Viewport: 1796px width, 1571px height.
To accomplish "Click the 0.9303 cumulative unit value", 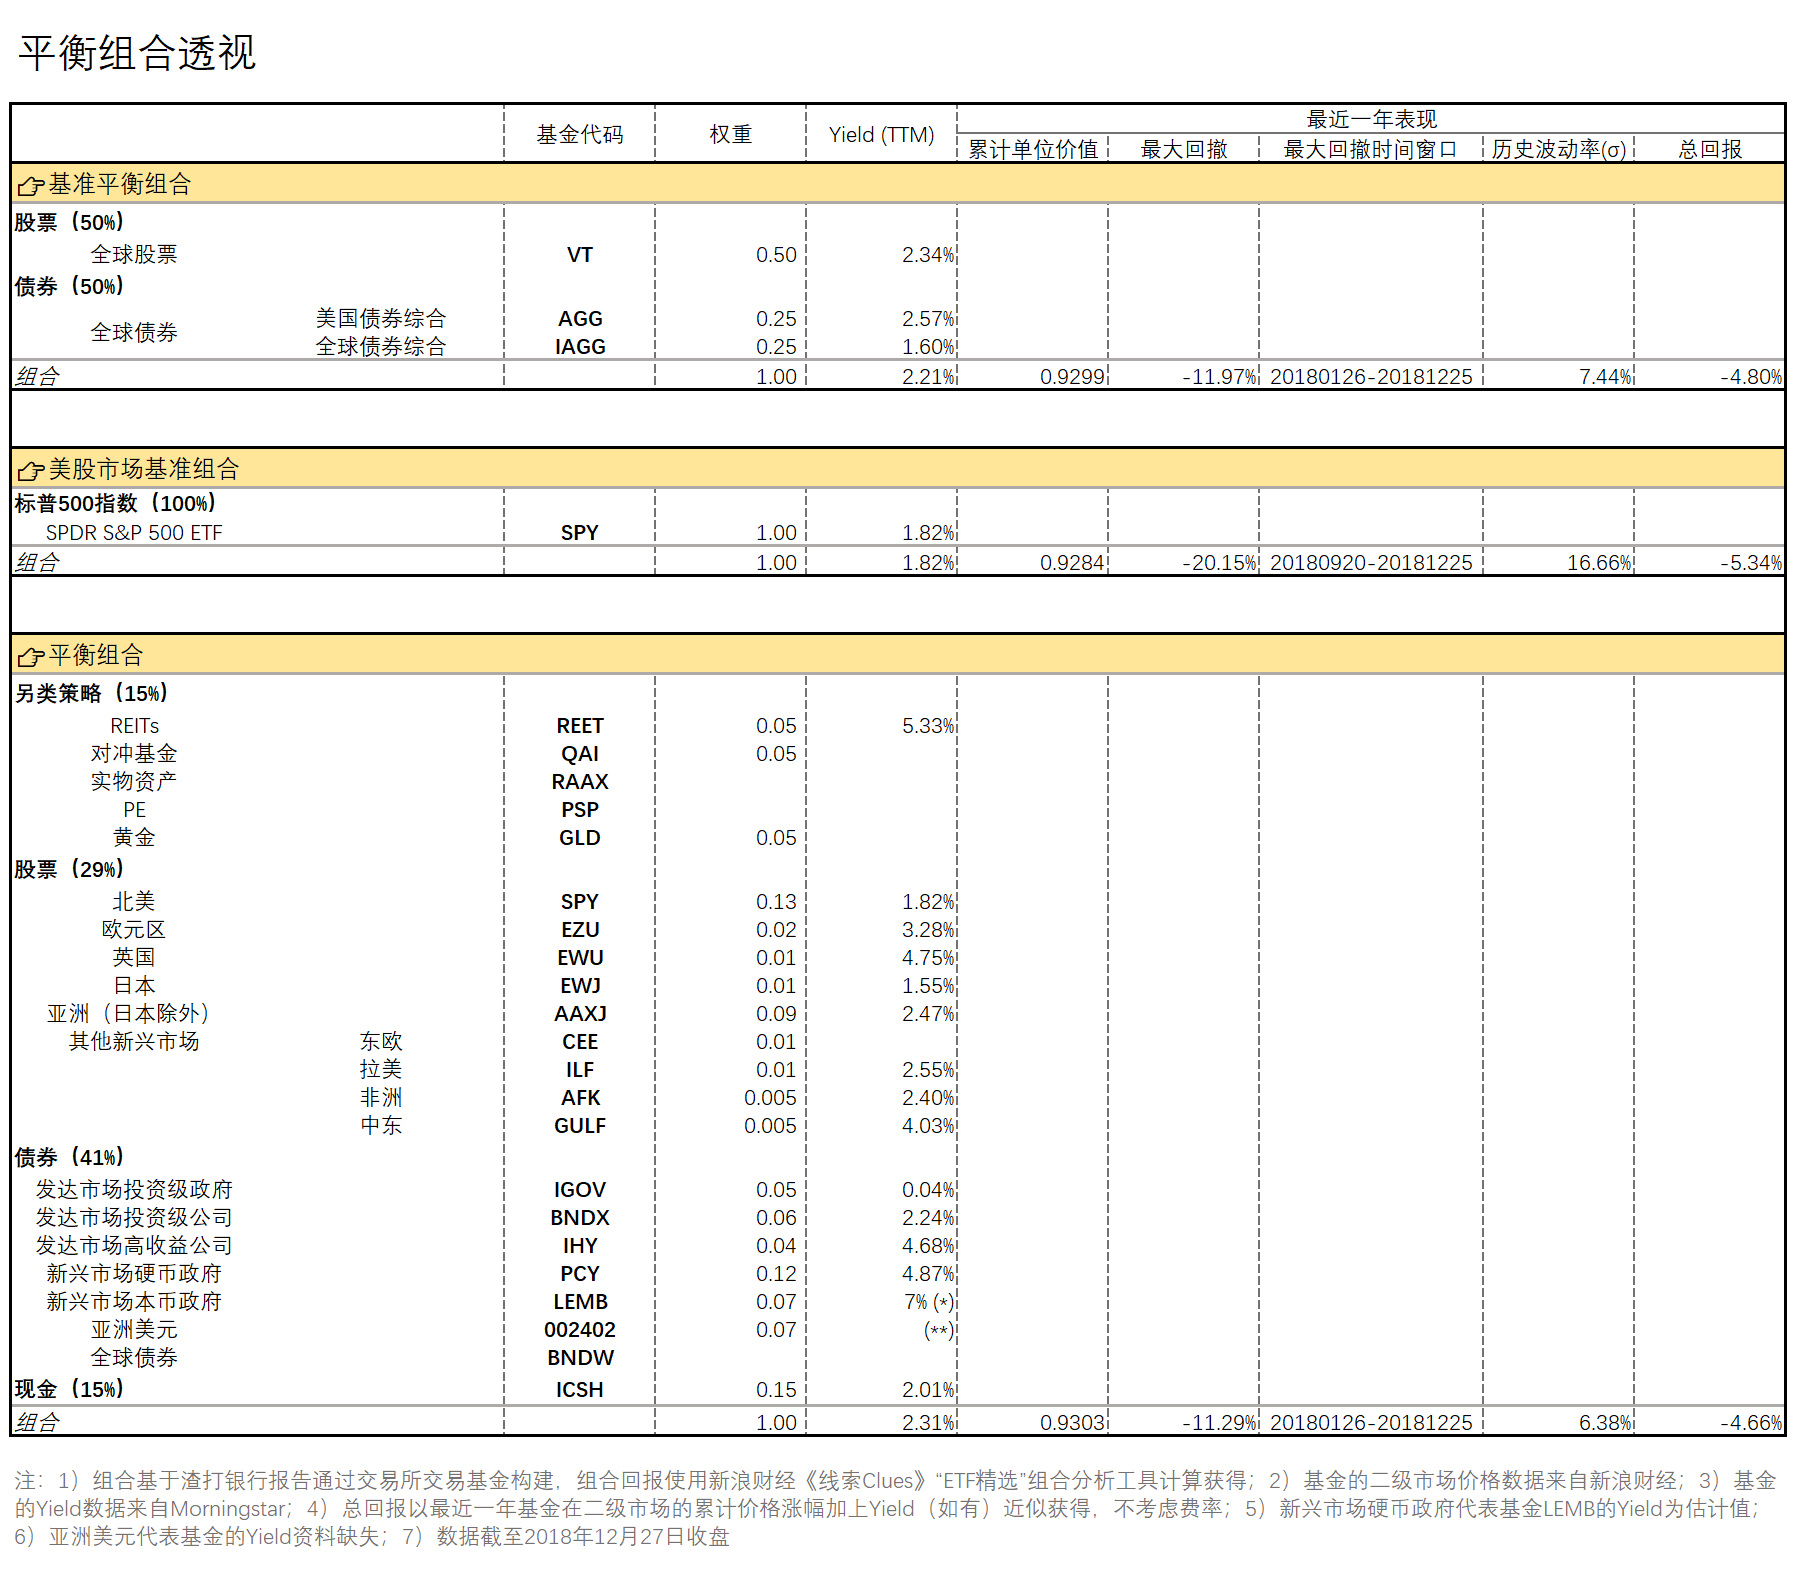I will pyautogui.click(x=1072, y=1423).
